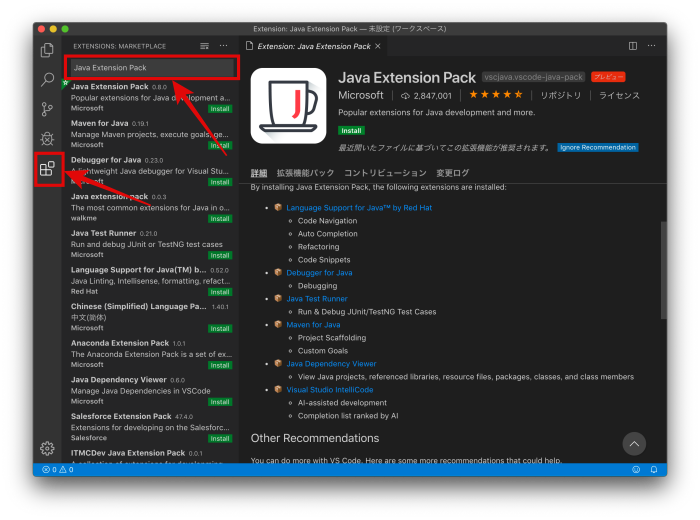This screenshot has height=520, width=700.
Task: Select Anaconda Extension Pack list entry
Action: tap(150, 354)
